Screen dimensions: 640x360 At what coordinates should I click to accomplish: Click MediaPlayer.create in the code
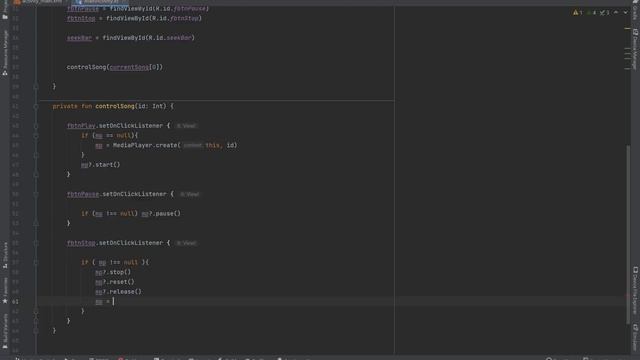pos(145,145)
